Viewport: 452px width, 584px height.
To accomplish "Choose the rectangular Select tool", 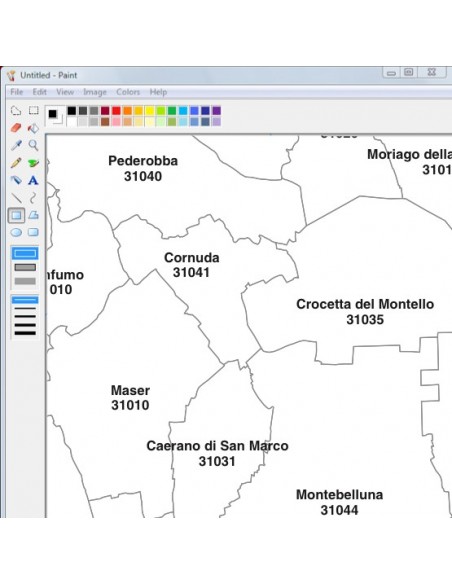I will (x=34, y=110).
